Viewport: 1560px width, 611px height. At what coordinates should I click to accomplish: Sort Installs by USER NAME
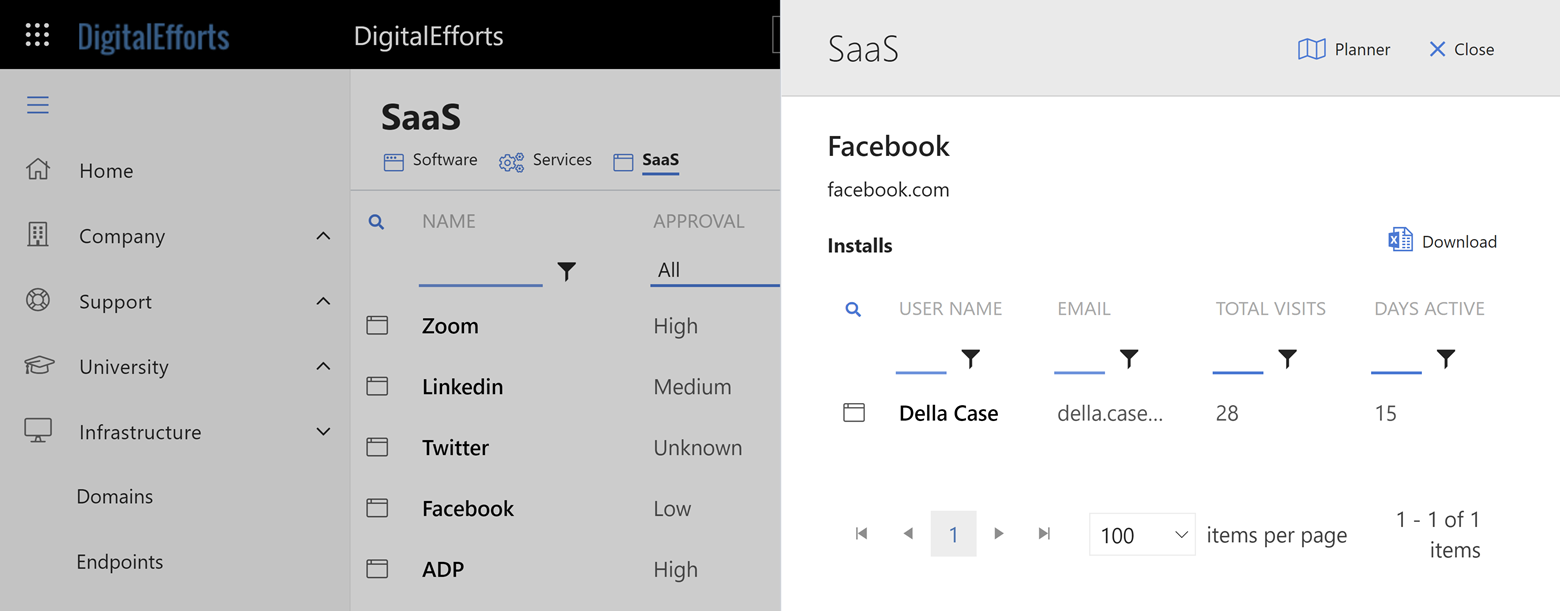point(950,309)
